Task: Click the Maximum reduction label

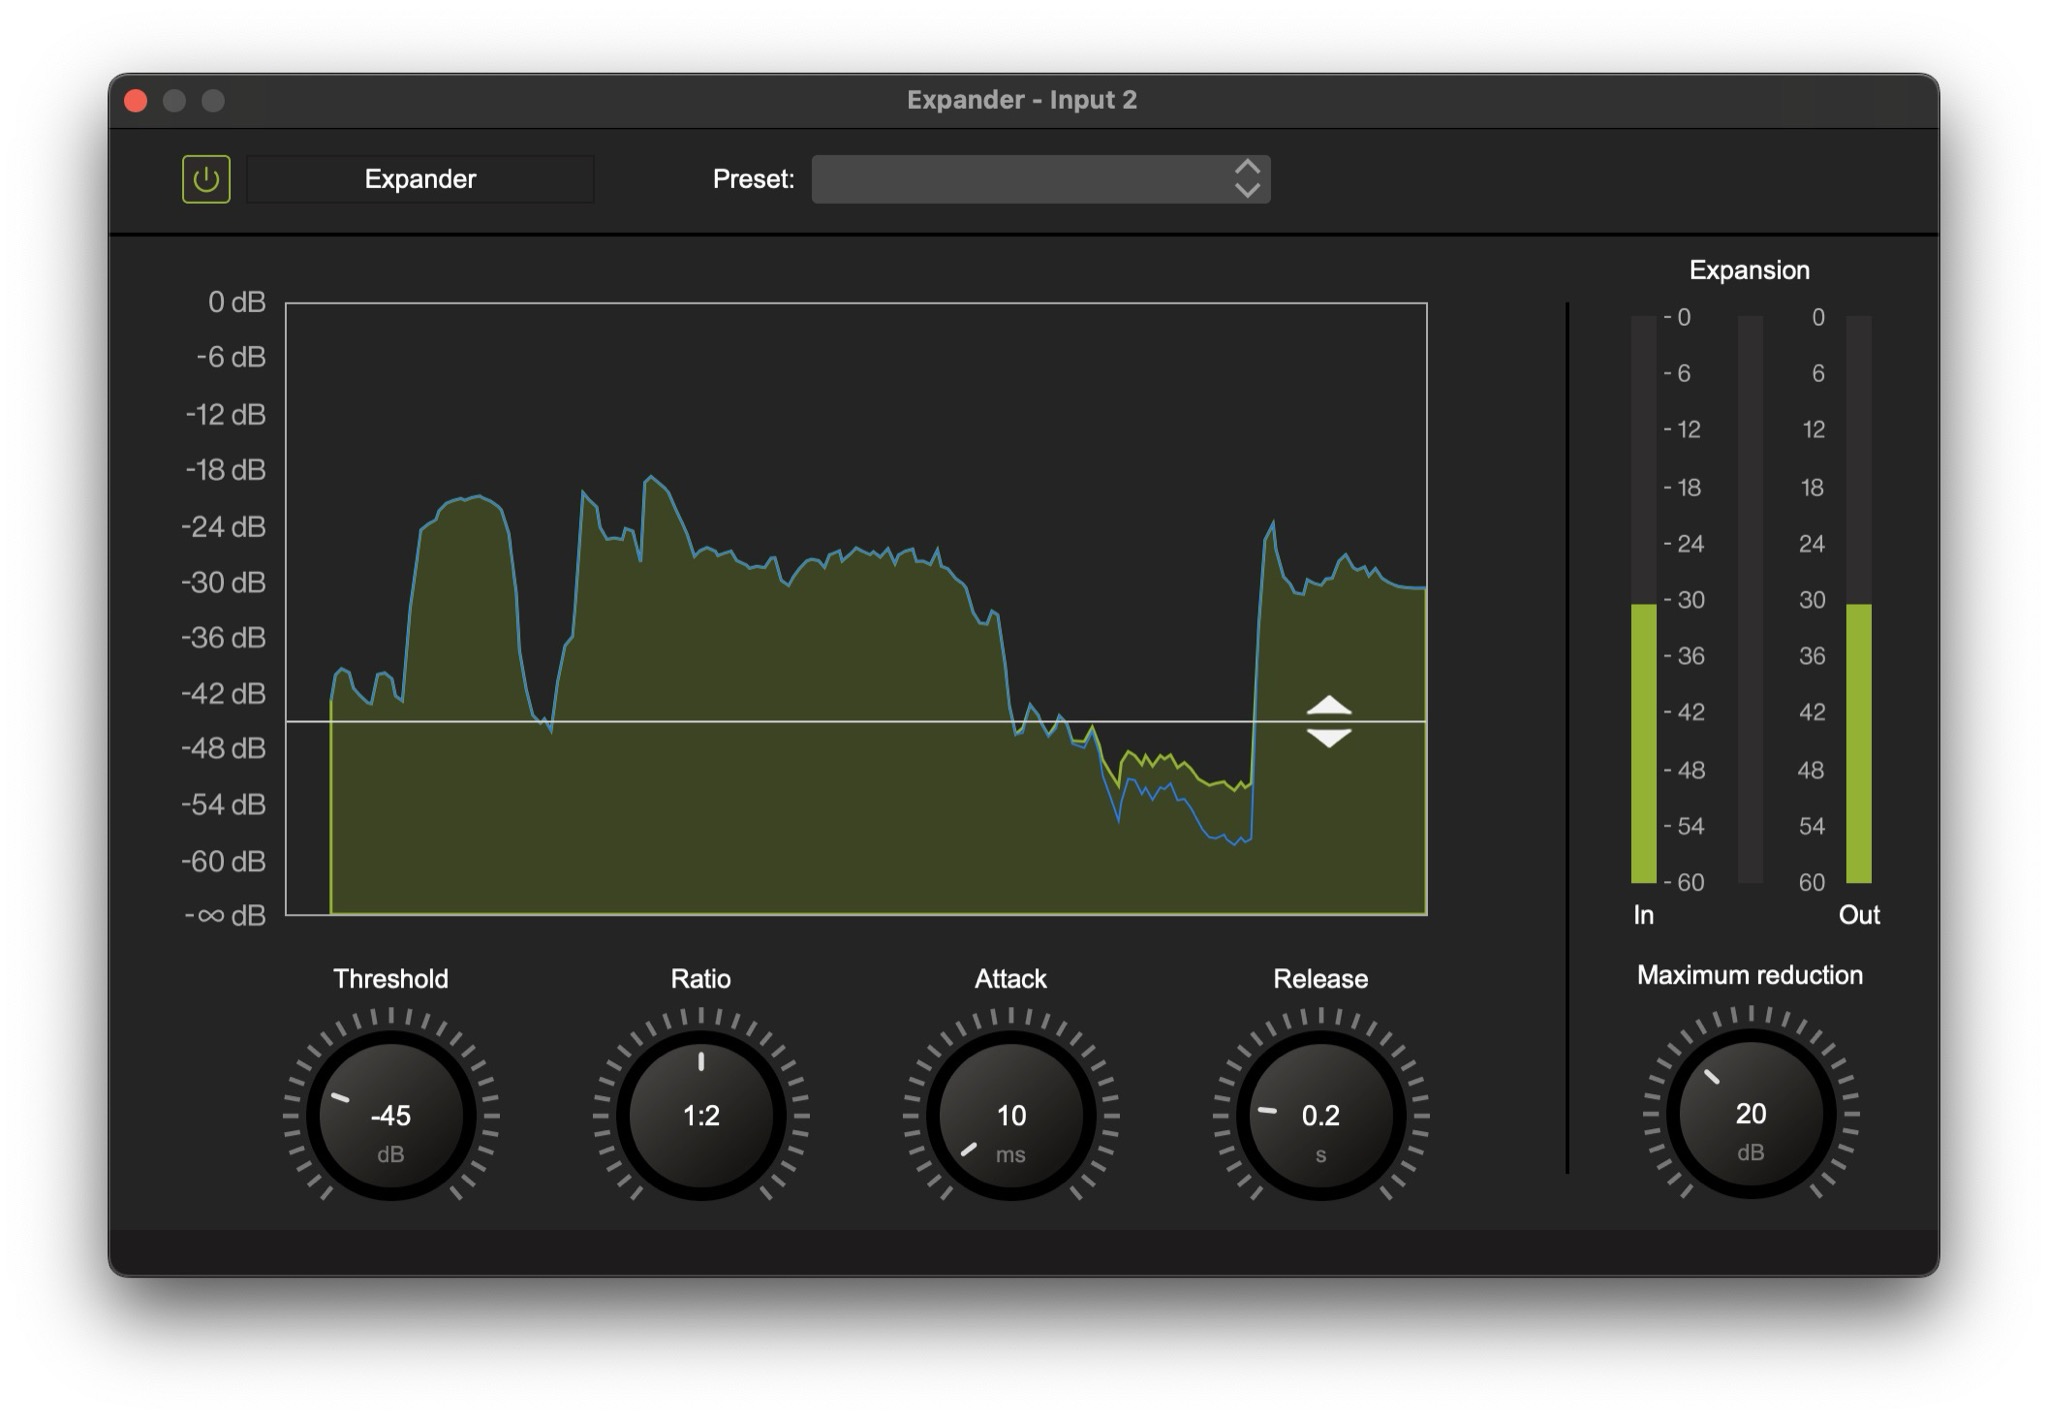Action: point(1750,975)
